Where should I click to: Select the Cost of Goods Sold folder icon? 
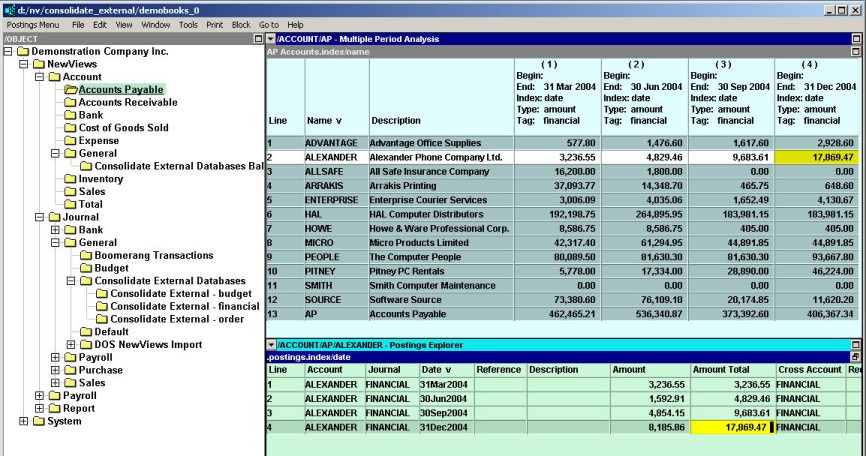tap(71, 128)
